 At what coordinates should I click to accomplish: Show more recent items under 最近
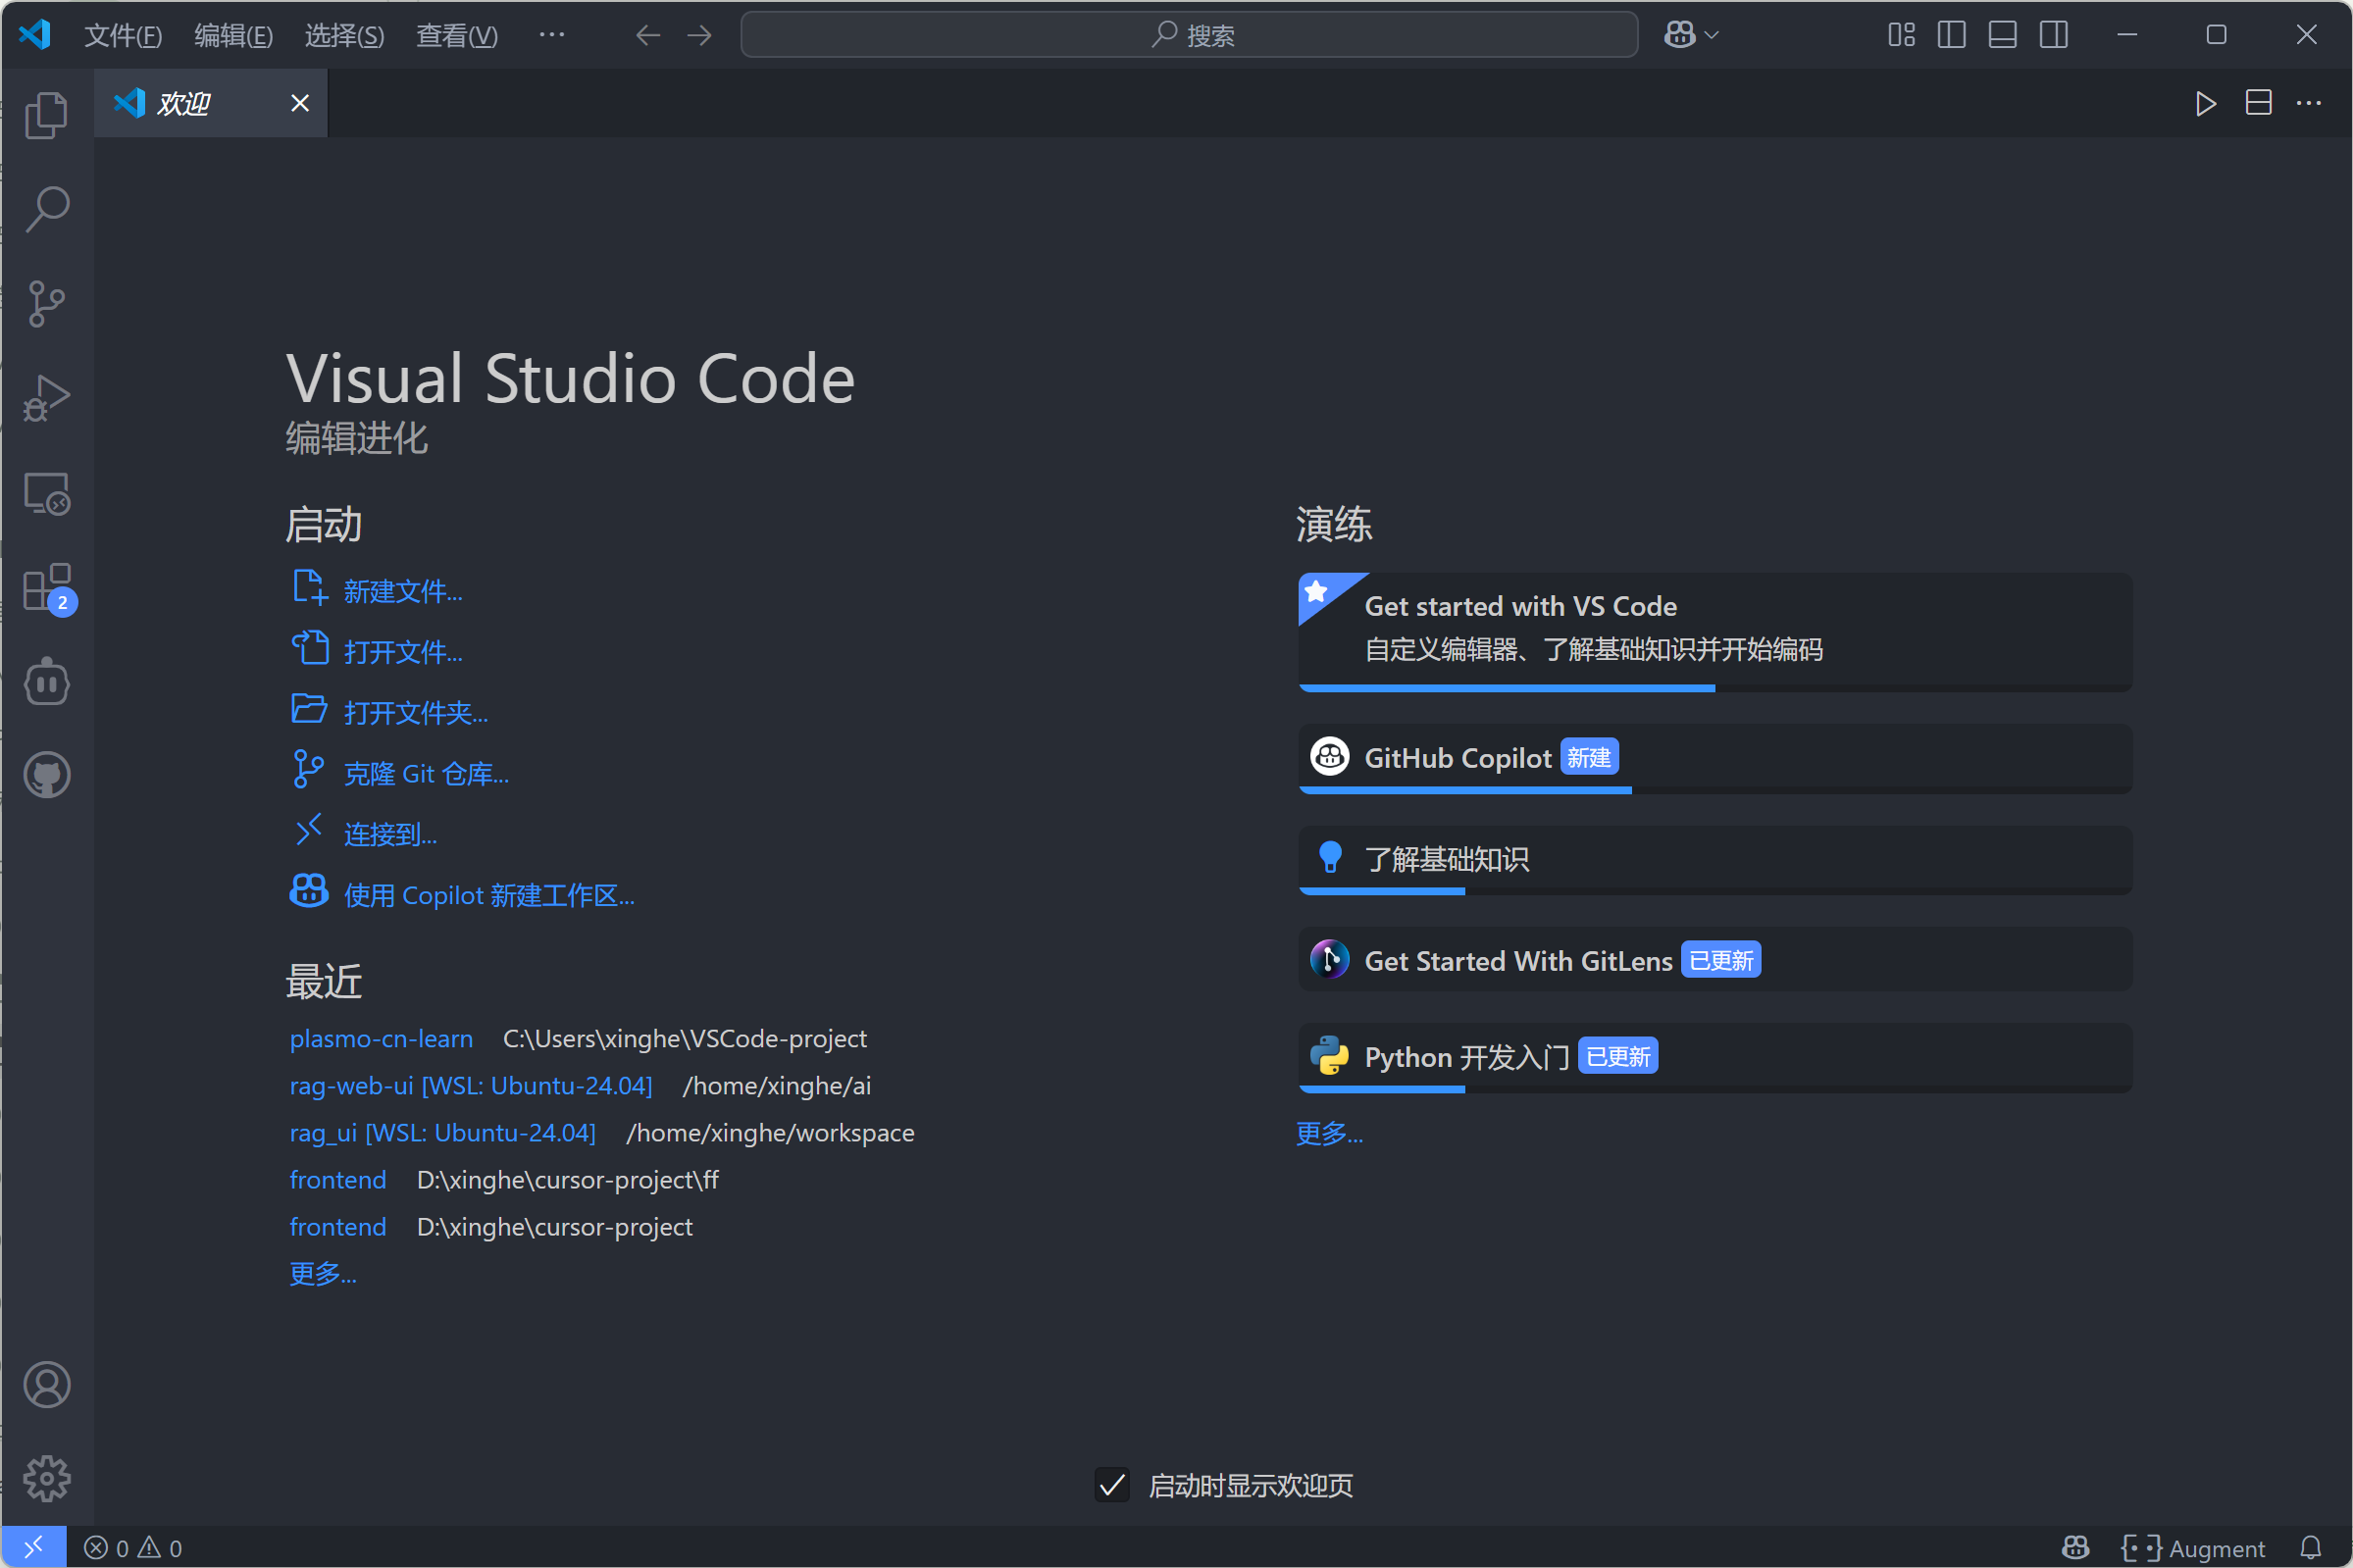point(322,1274)
